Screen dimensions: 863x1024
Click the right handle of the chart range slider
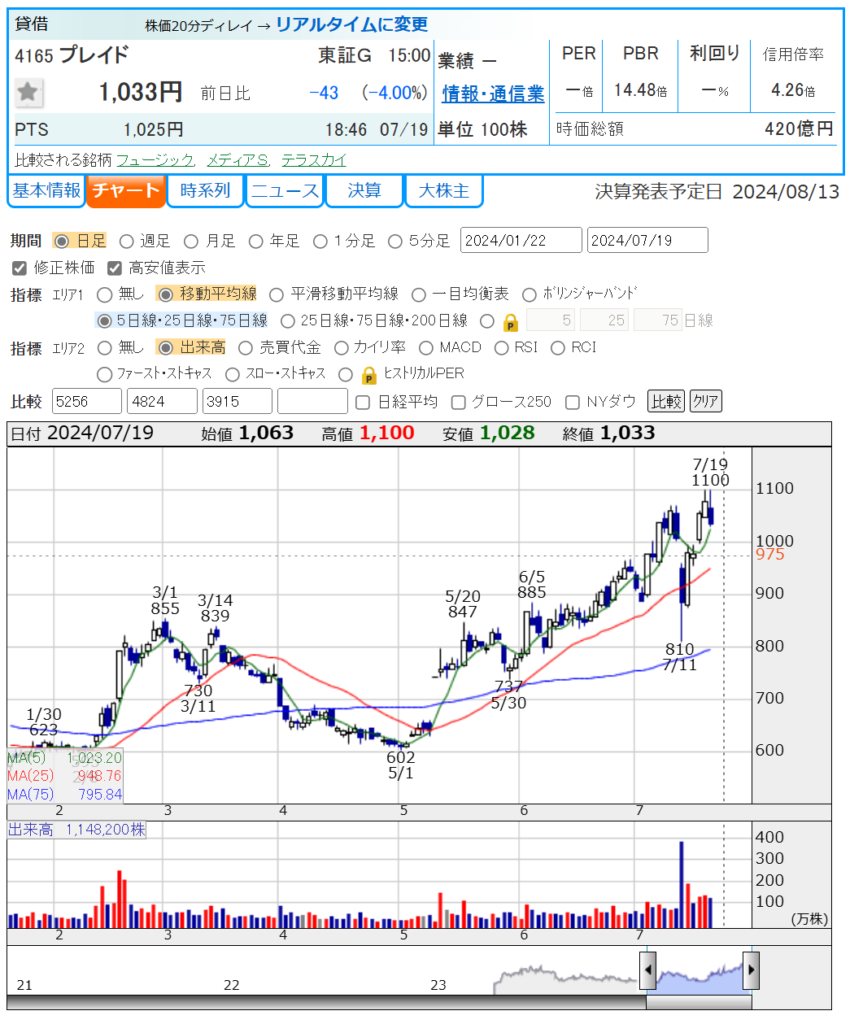[x=751, y=970]
